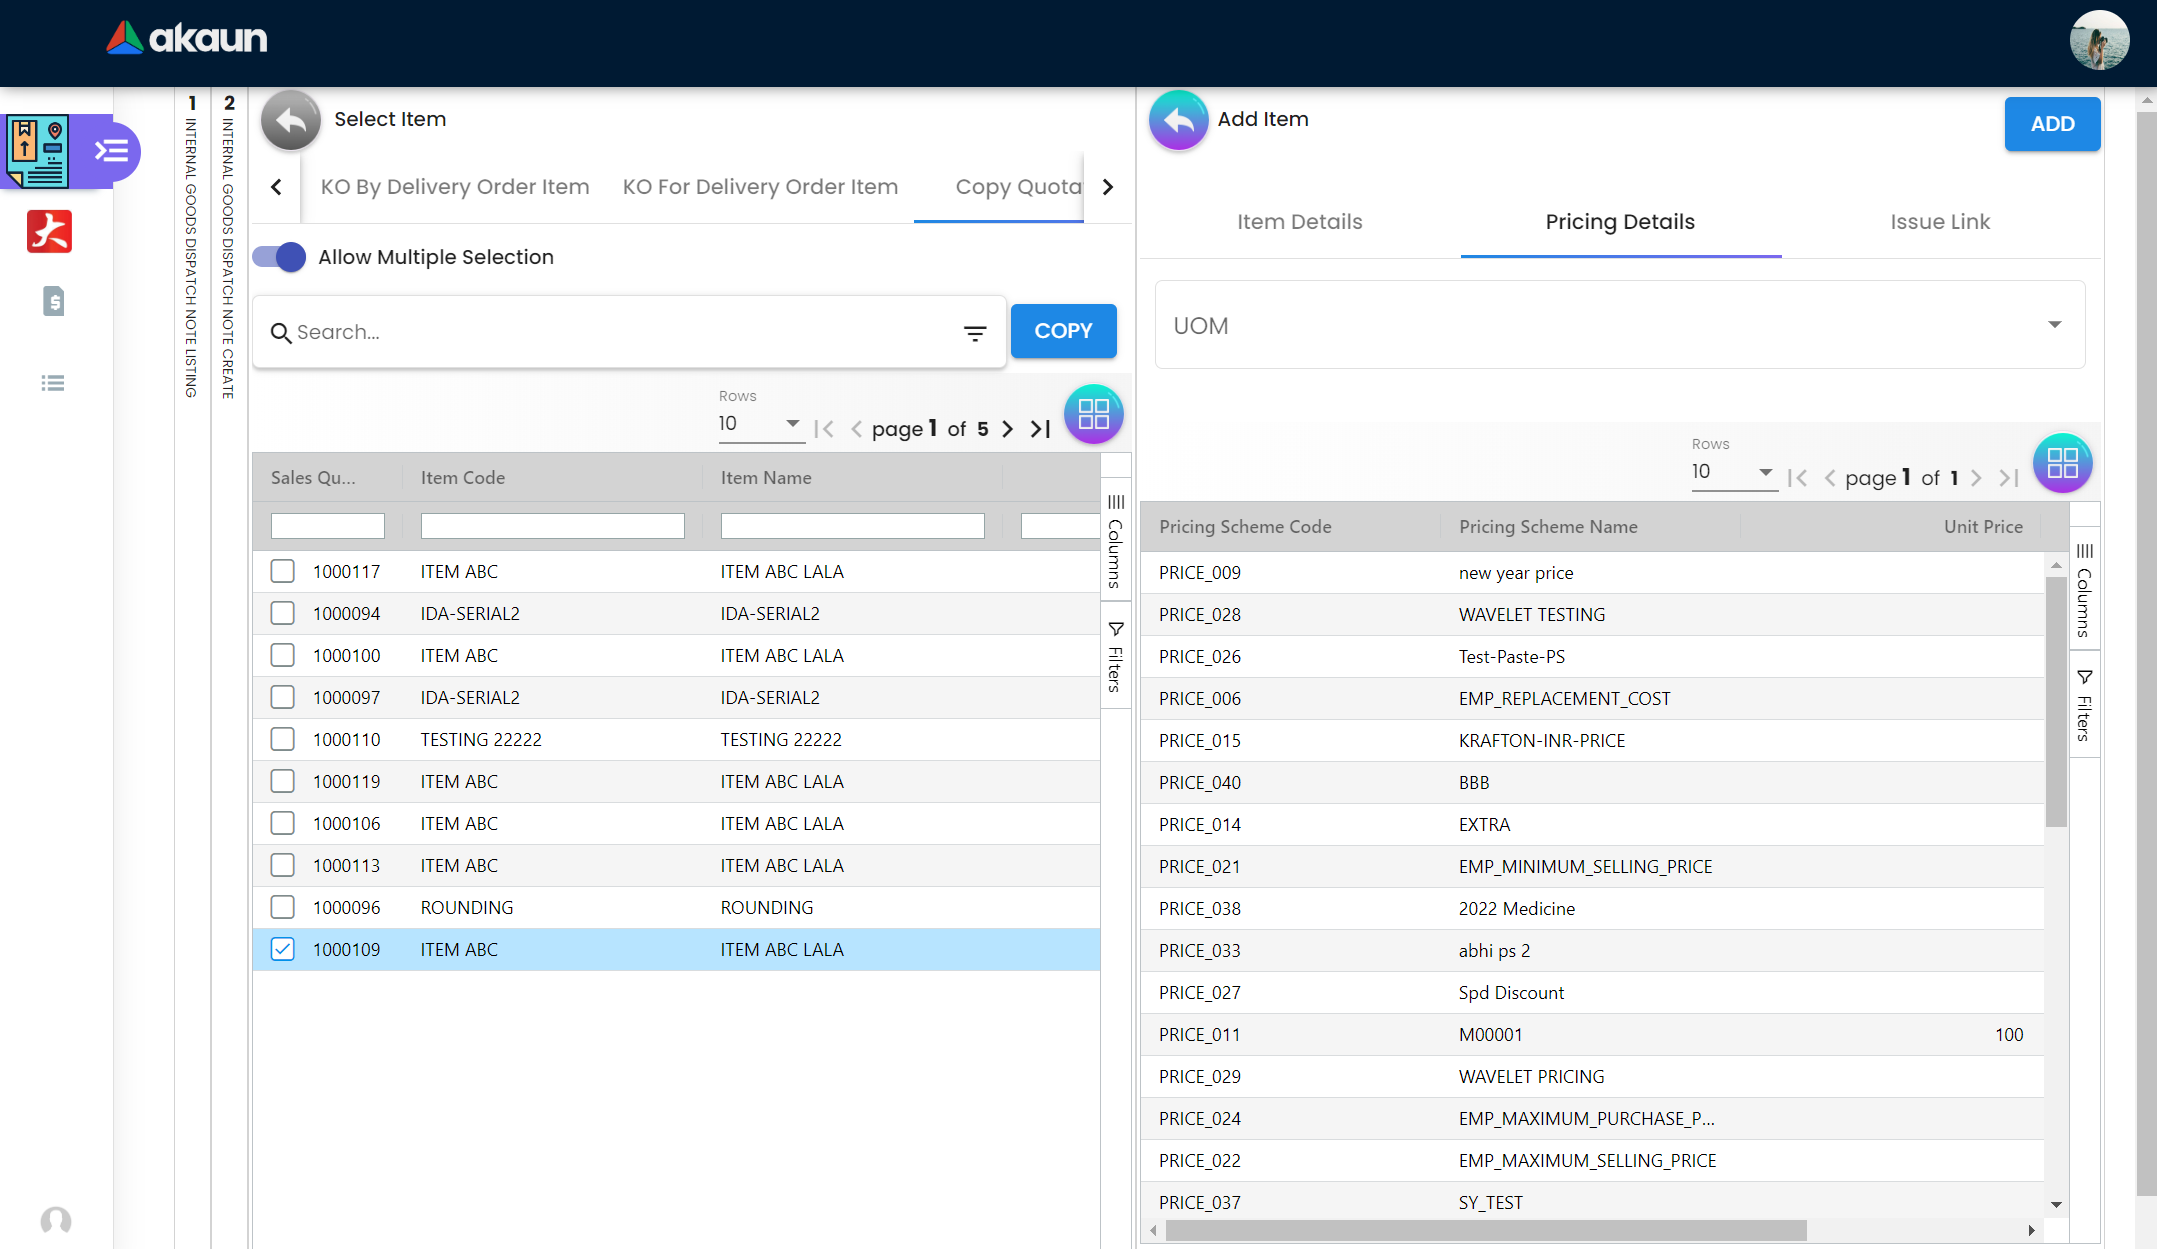
Task: Click the Select Item back arrow icon
Action: pos(290,121)
